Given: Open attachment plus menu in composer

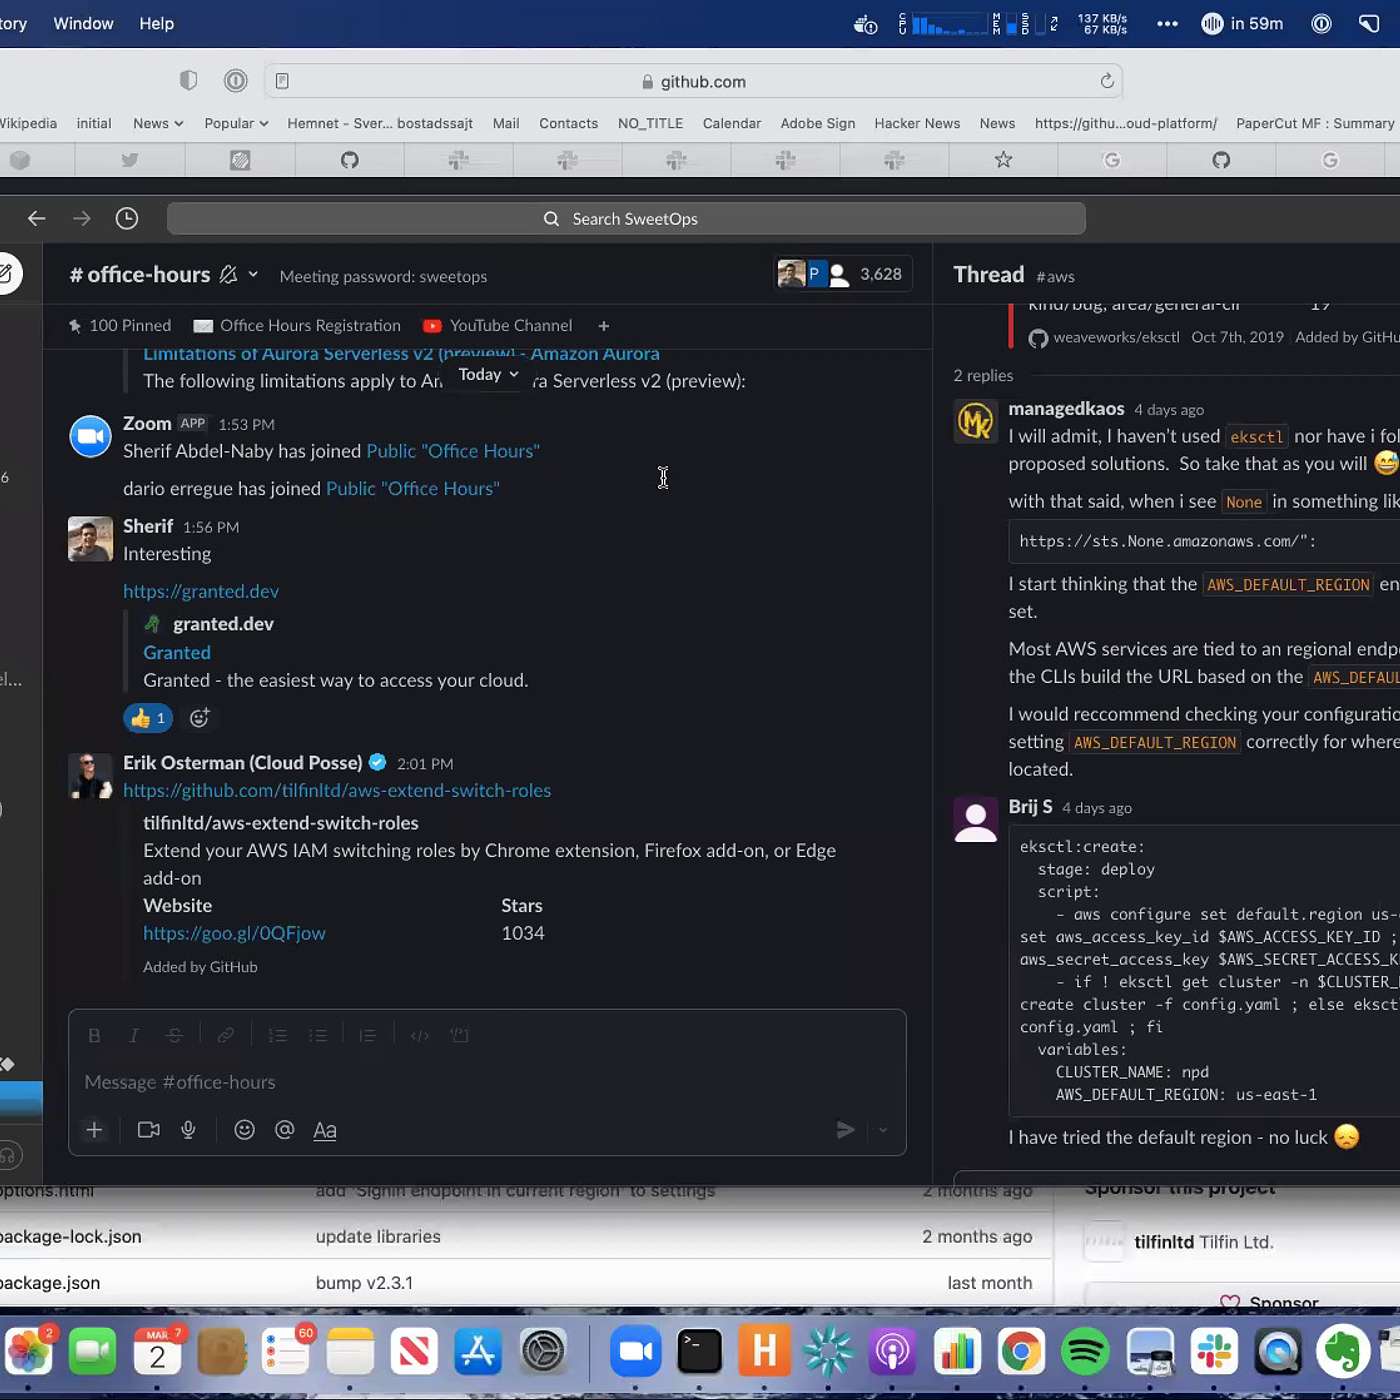Looking at the screenshot, I should click(x=94, y=1130).
